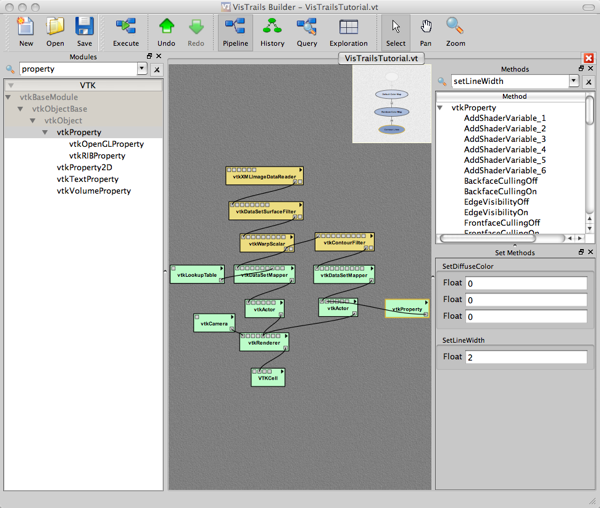The height and width of the screenshot is (508, 600).
Task: Click the Methods search magnifier icon
Action: point(442,81)
